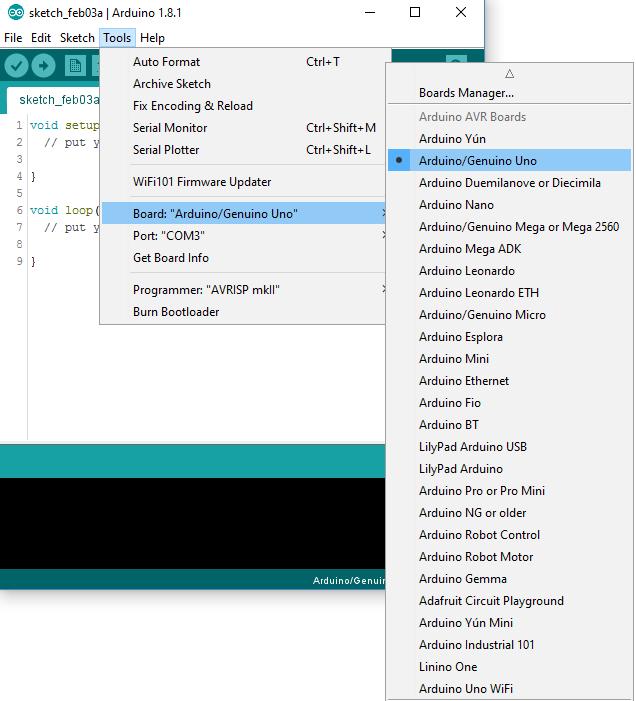Open the Serial Monitor
This screenshot has height=701, width=636.
[244, 128]
